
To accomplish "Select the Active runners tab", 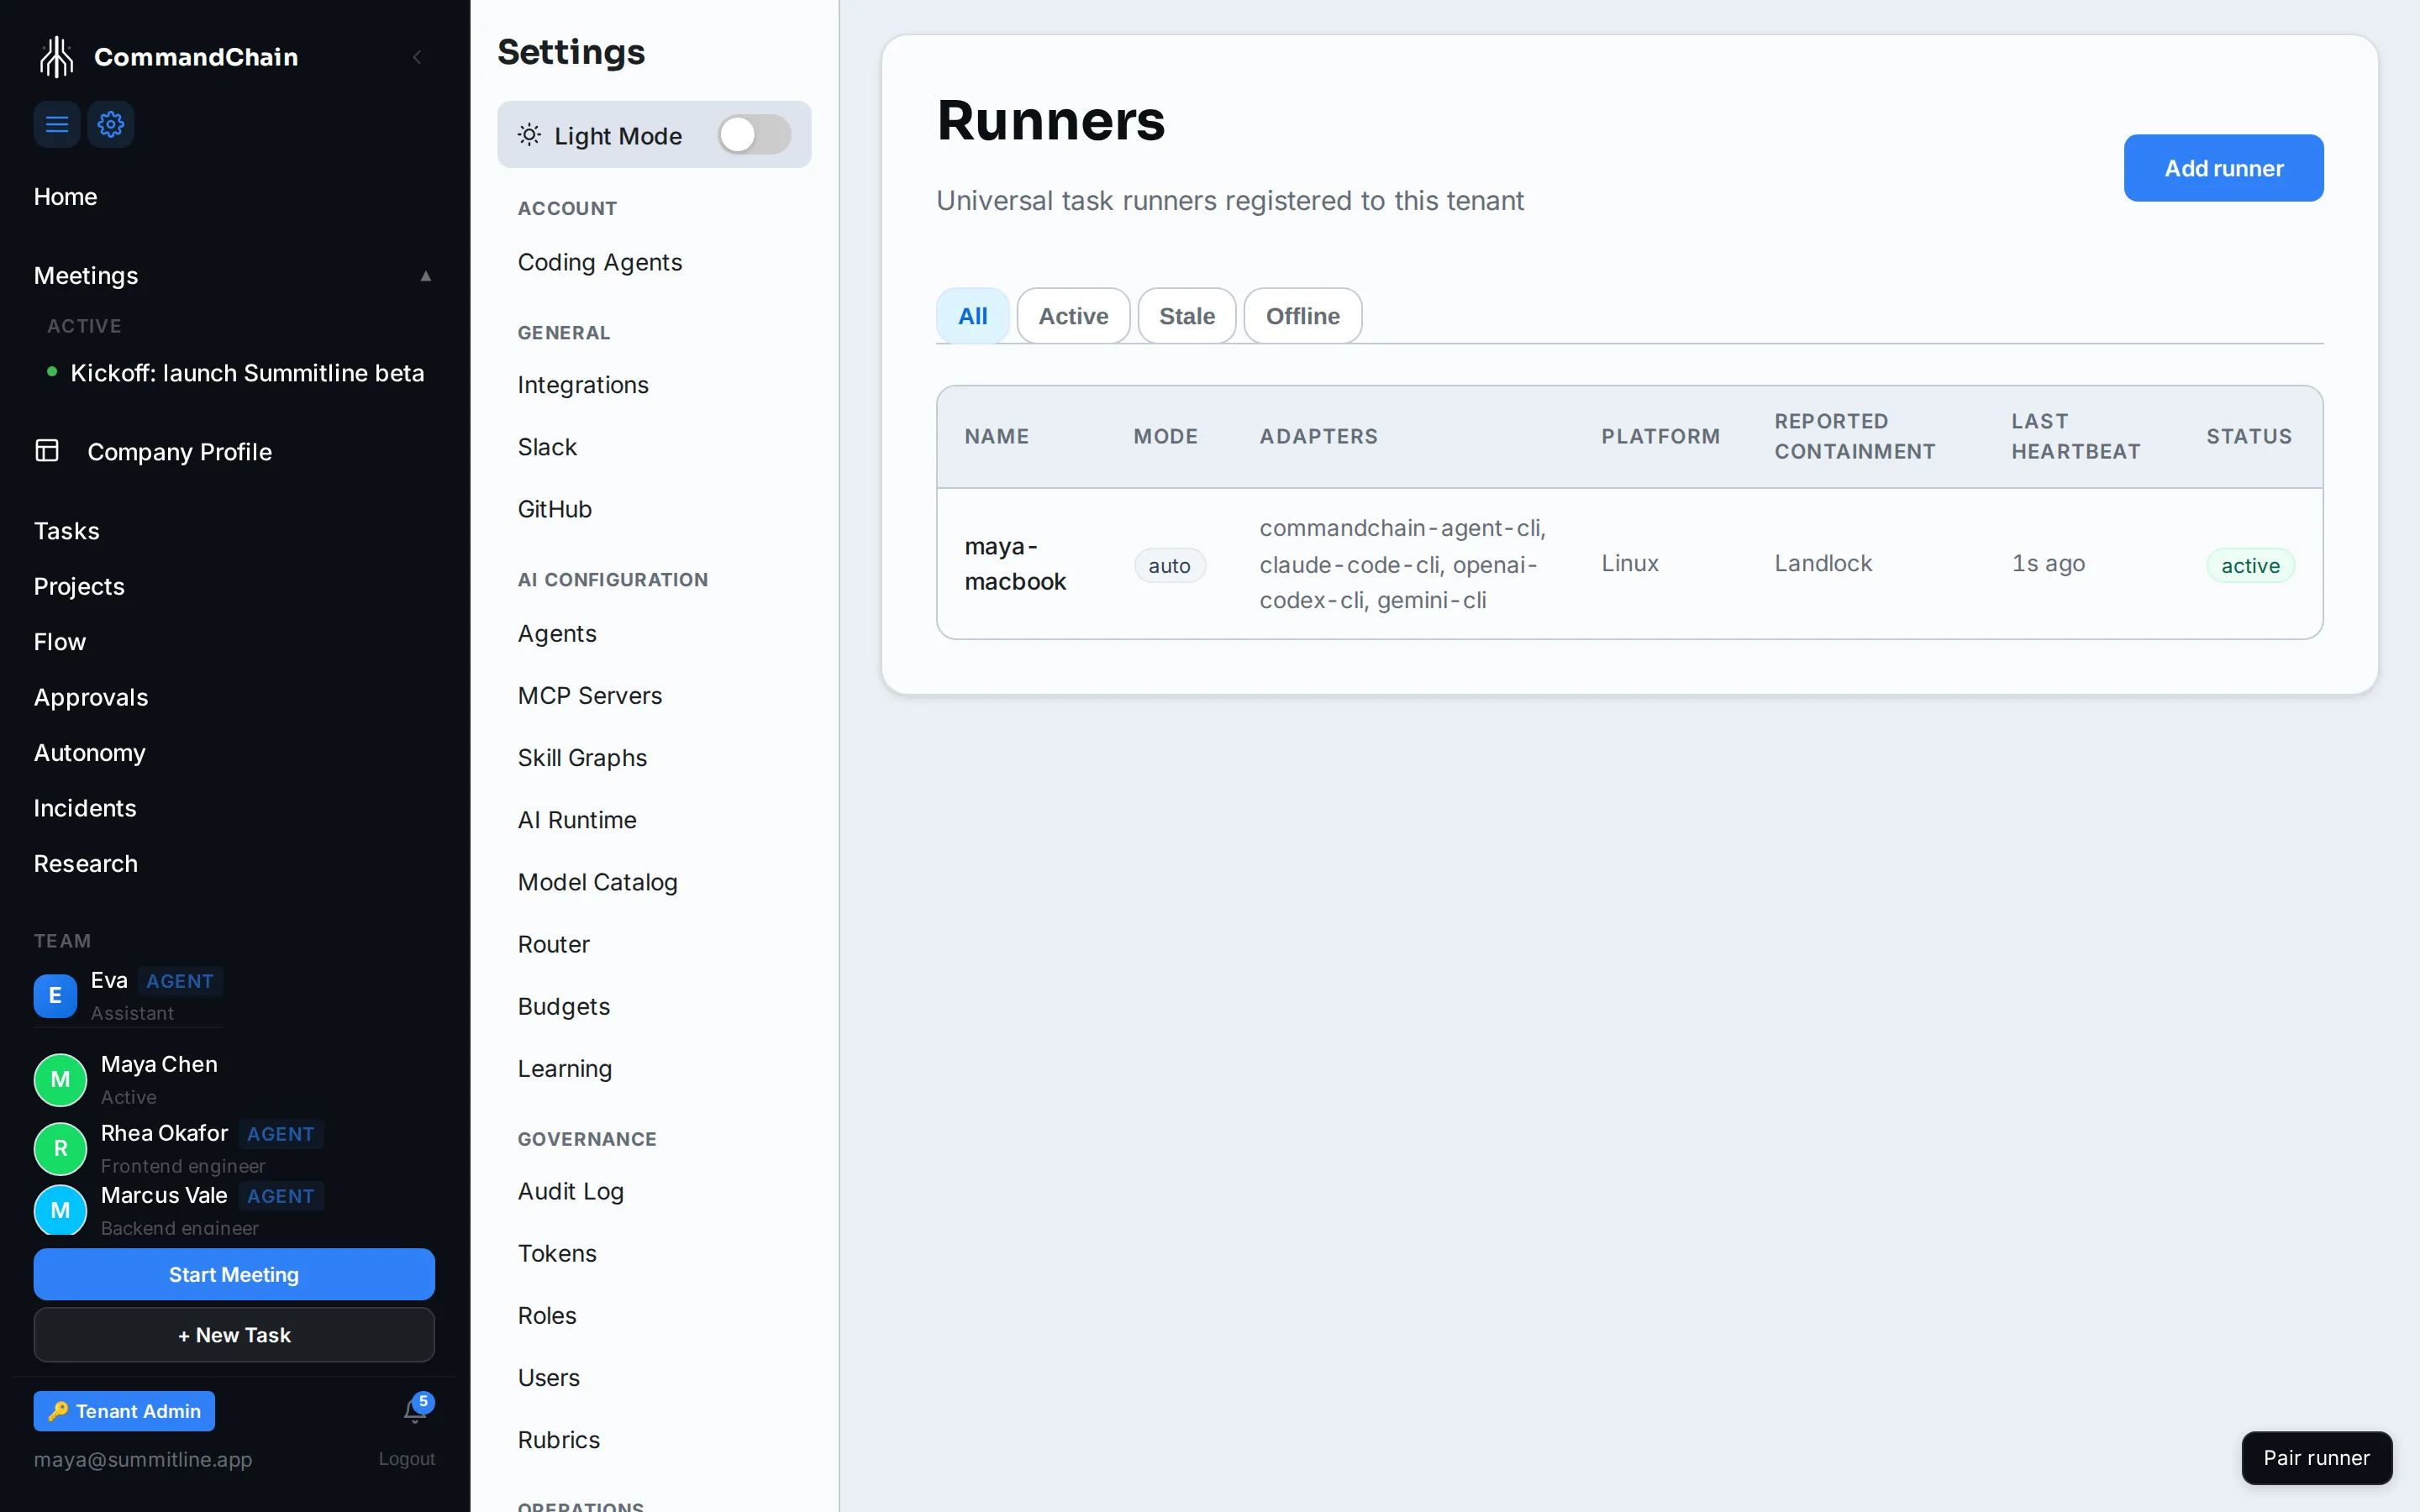I will [x=1073, y=316].
